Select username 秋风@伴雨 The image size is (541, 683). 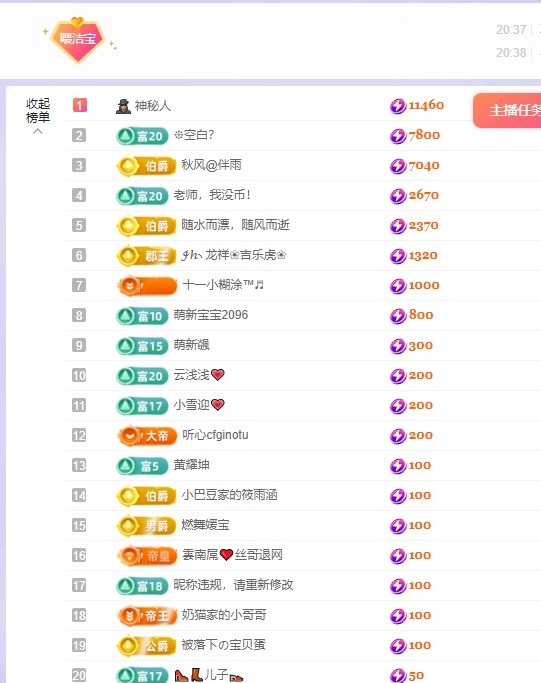coord(211,165)
